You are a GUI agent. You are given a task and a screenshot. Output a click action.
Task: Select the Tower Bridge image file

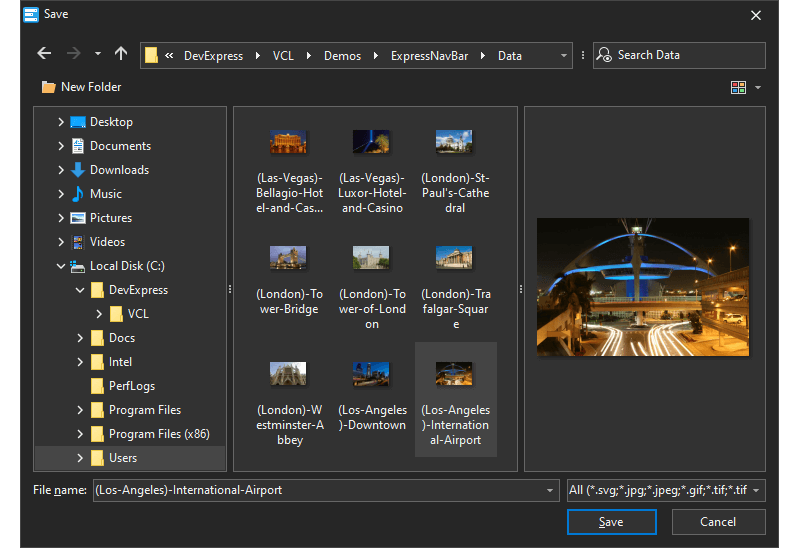tap(288, 258)
